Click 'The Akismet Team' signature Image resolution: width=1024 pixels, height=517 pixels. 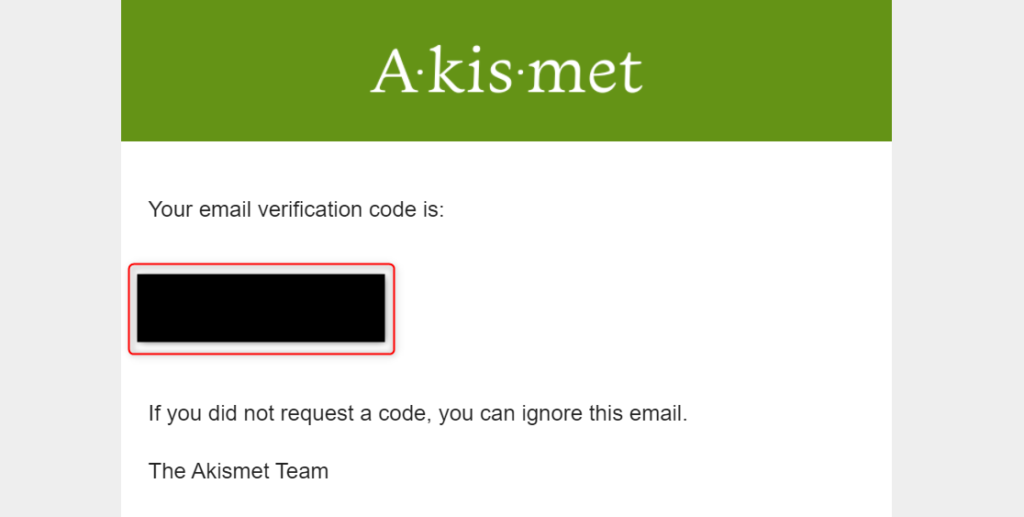(x=238, y=471)
